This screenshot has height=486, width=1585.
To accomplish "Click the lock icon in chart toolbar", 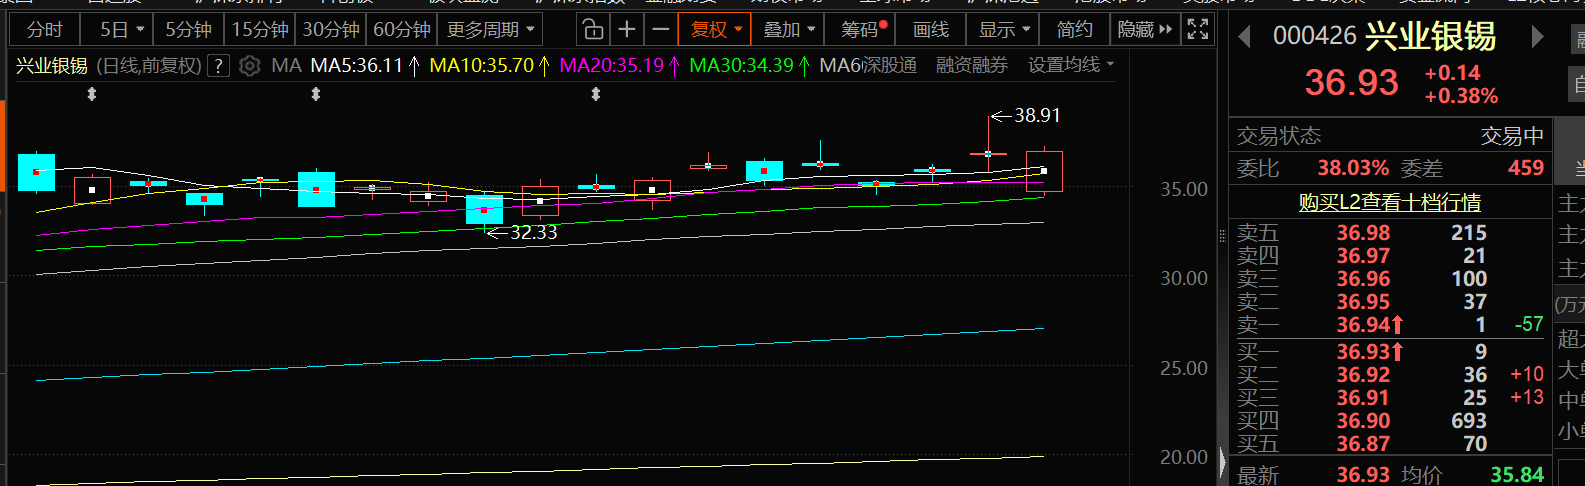I will tap(593, 30).
